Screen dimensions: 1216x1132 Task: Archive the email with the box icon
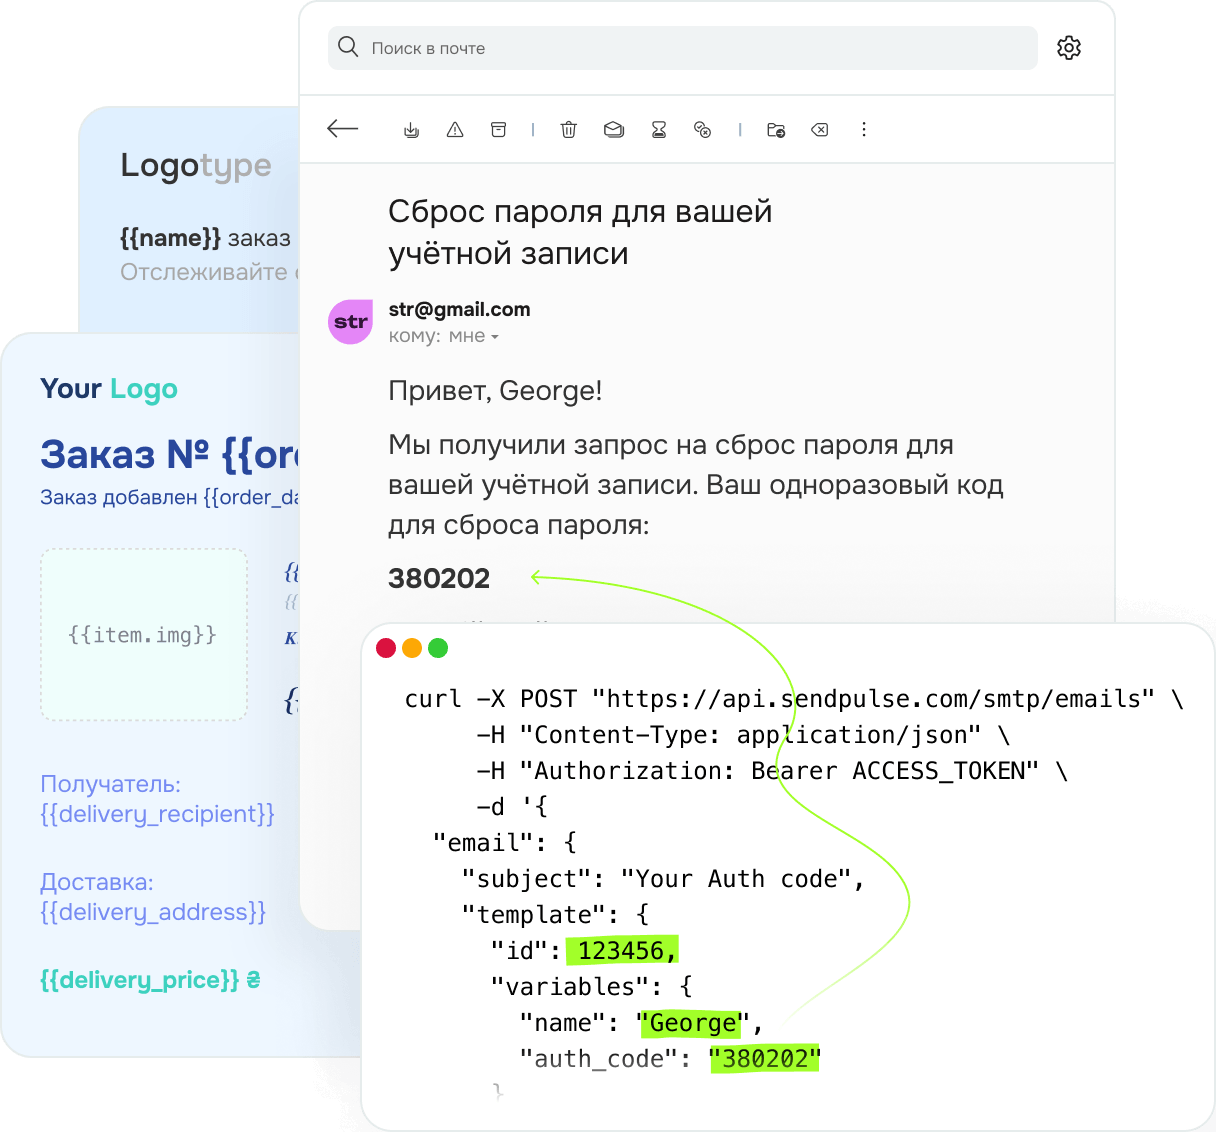pyautogui.click(x=498, y=130)
